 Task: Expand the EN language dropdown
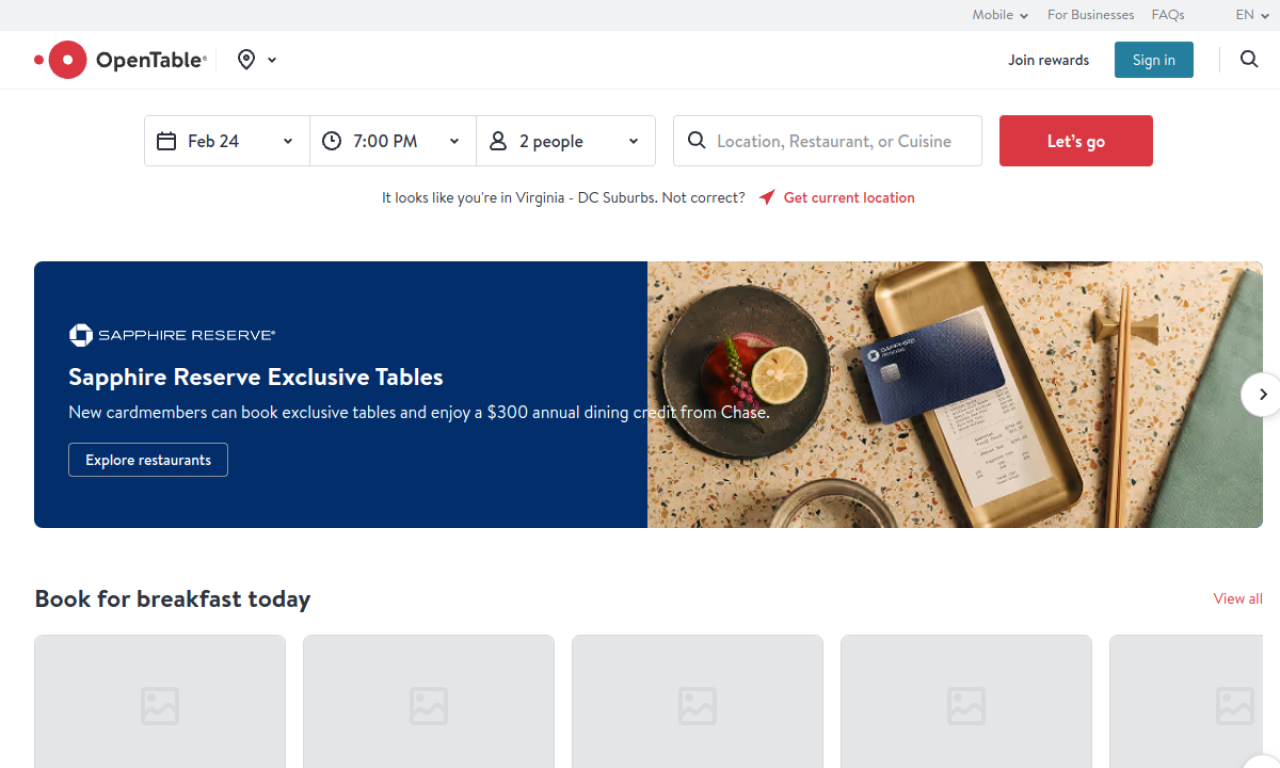coord(1252,15)
